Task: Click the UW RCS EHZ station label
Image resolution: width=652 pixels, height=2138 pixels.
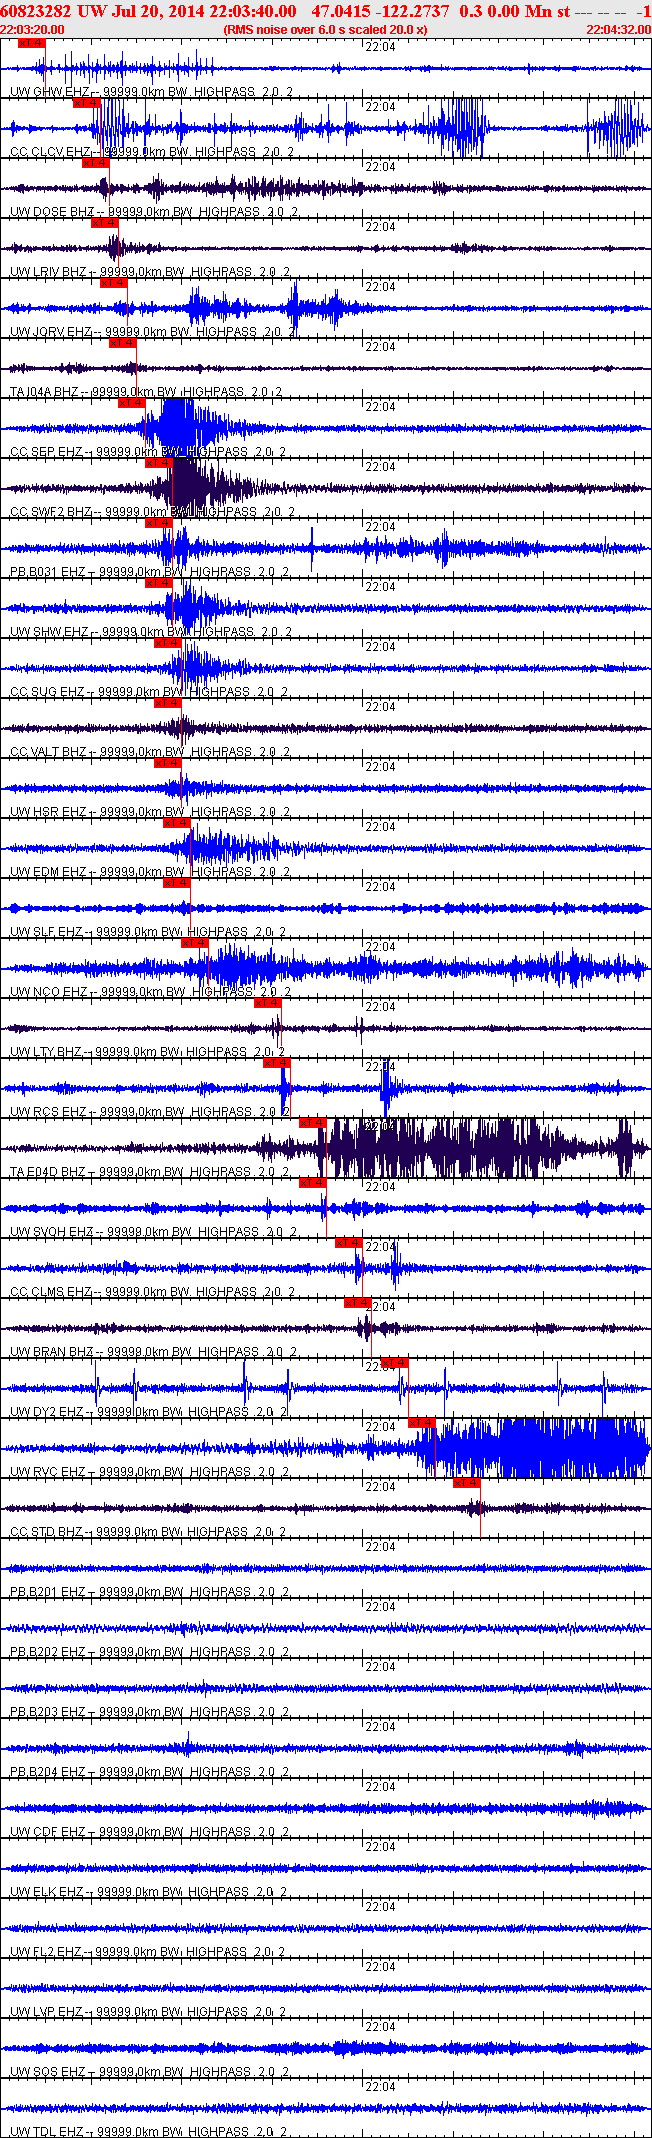Action: click(48, 1112)
